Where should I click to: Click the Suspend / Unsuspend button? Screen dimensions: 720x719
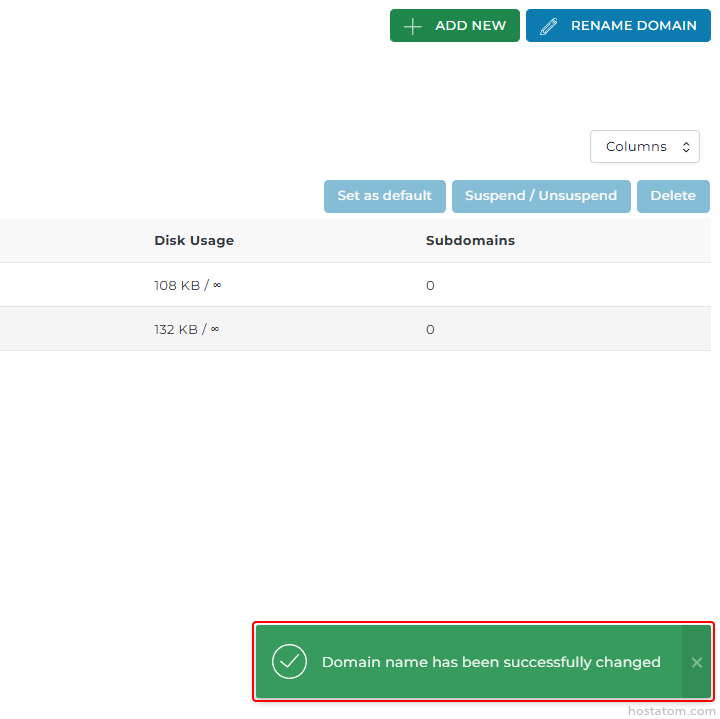click(541, 196)
